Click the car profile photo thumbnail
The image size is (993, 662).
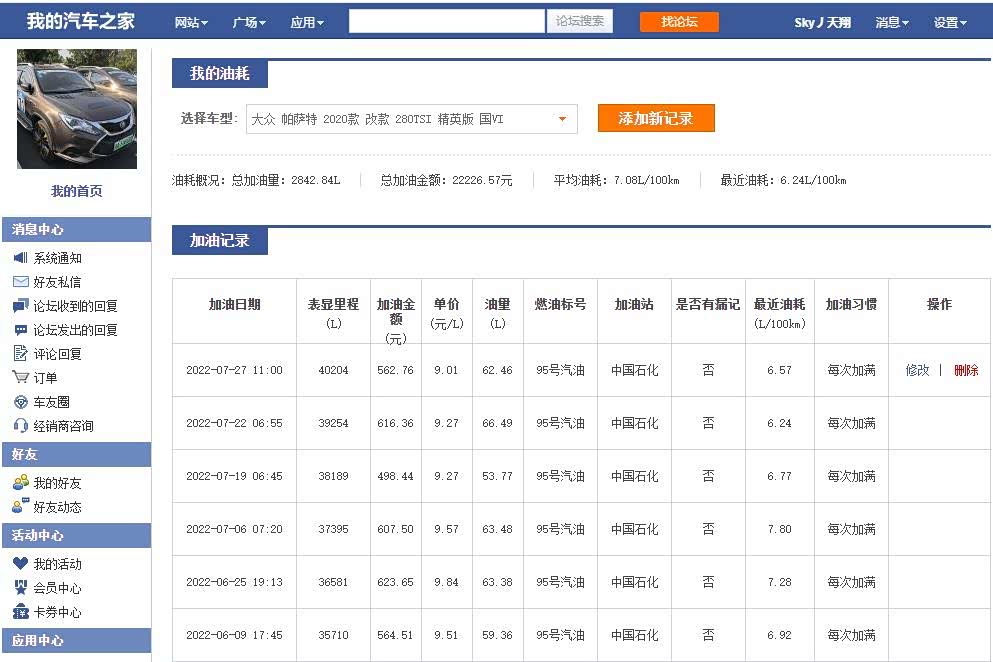point(77,109)
